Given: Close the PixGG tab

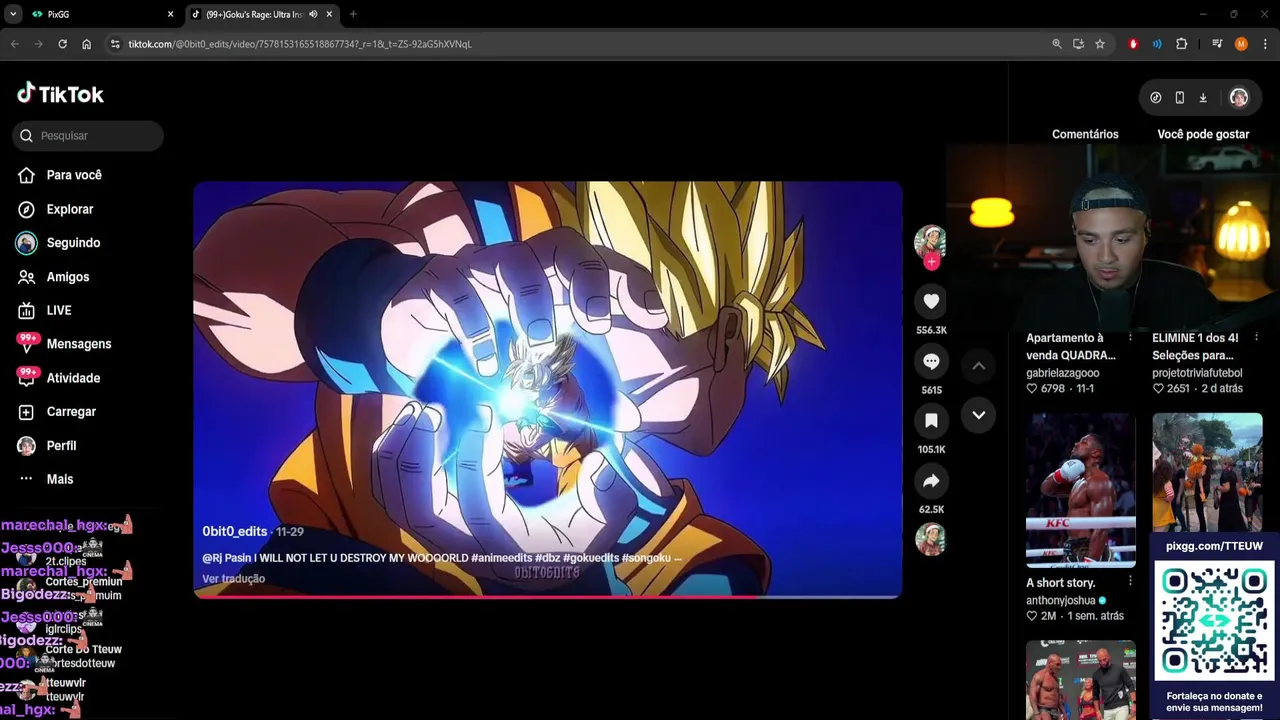Looking at the screenshot, I should (x=170, y=14).
